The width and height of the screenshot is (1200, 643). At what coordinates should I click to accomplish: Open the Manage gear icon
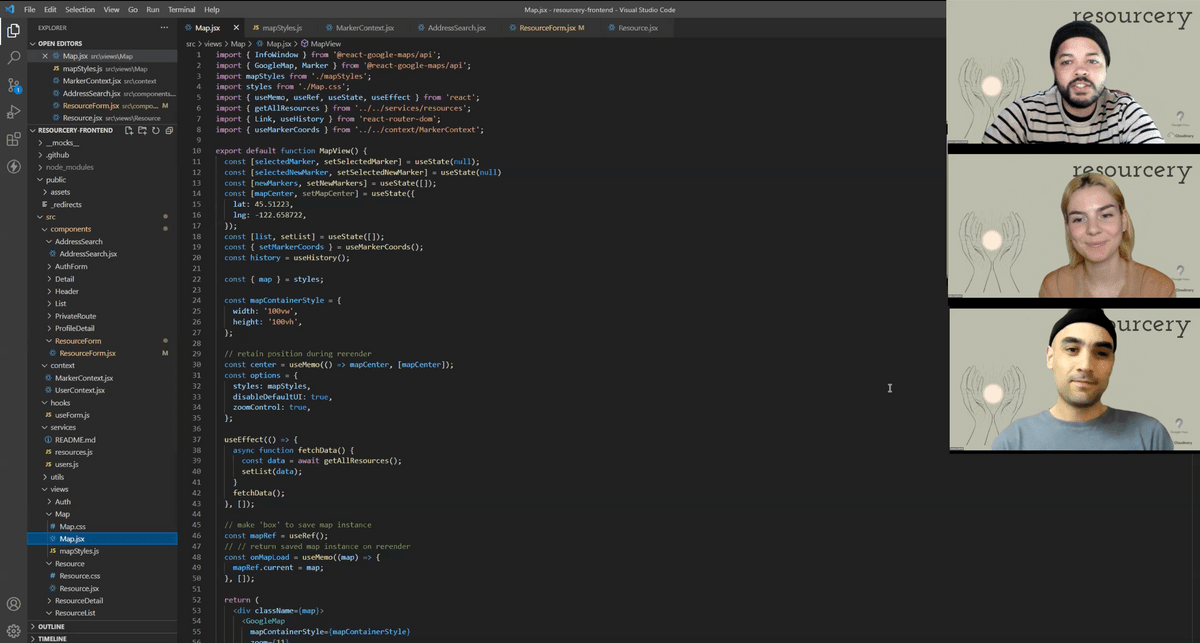coord(14,631)
